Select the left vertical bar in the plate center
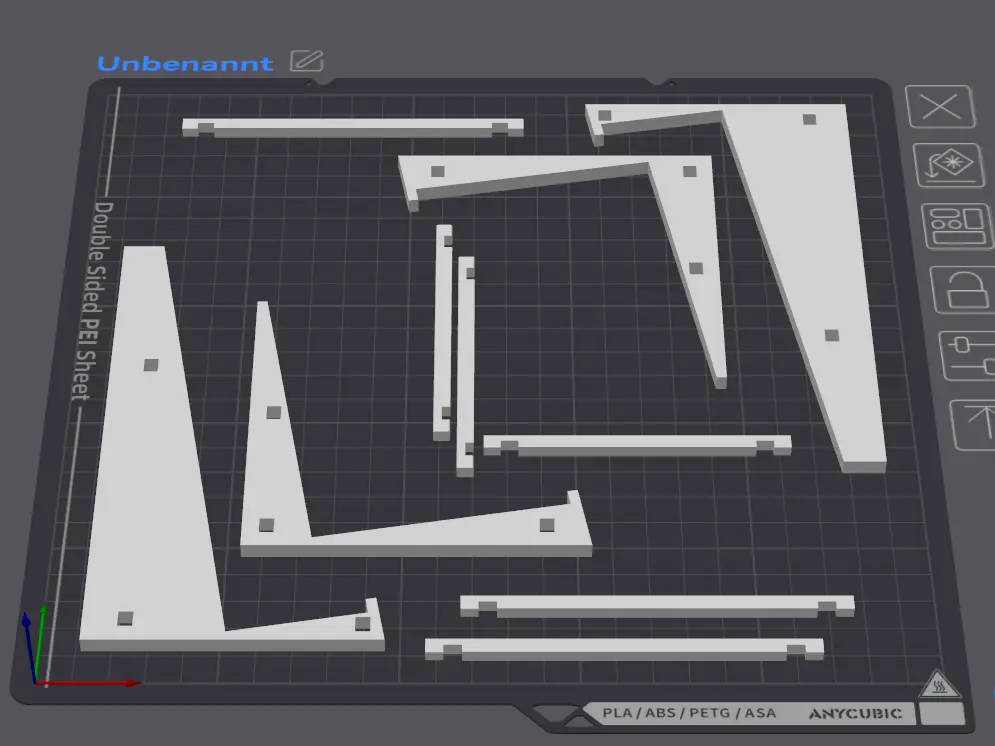Image resolution: width=995 pixels, height=746 pixels. coord(443,332)
